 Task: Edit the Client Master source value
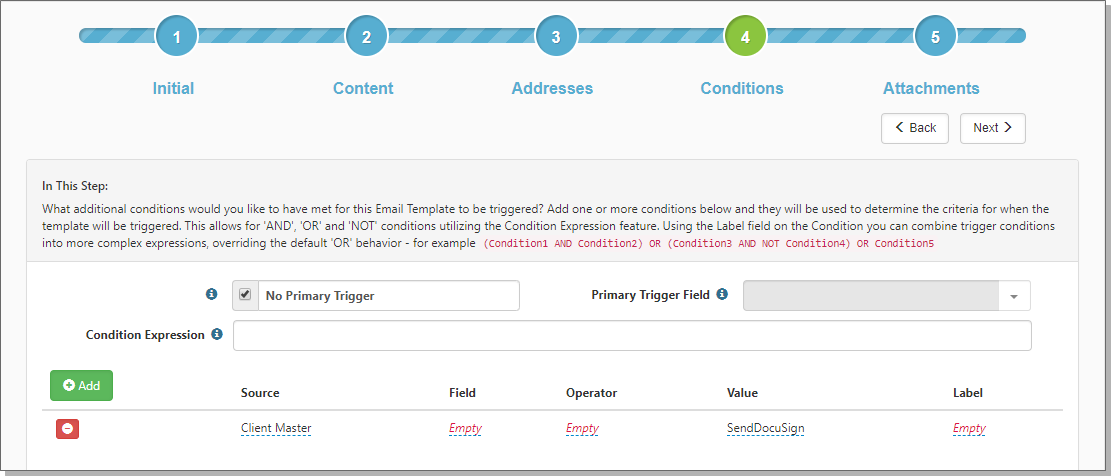click(x=276, y=428)
